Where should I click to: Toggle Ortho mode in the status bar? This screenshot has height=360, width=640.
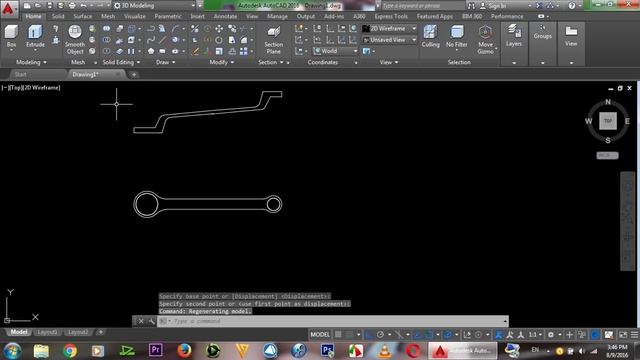click(x=369, y=335)
